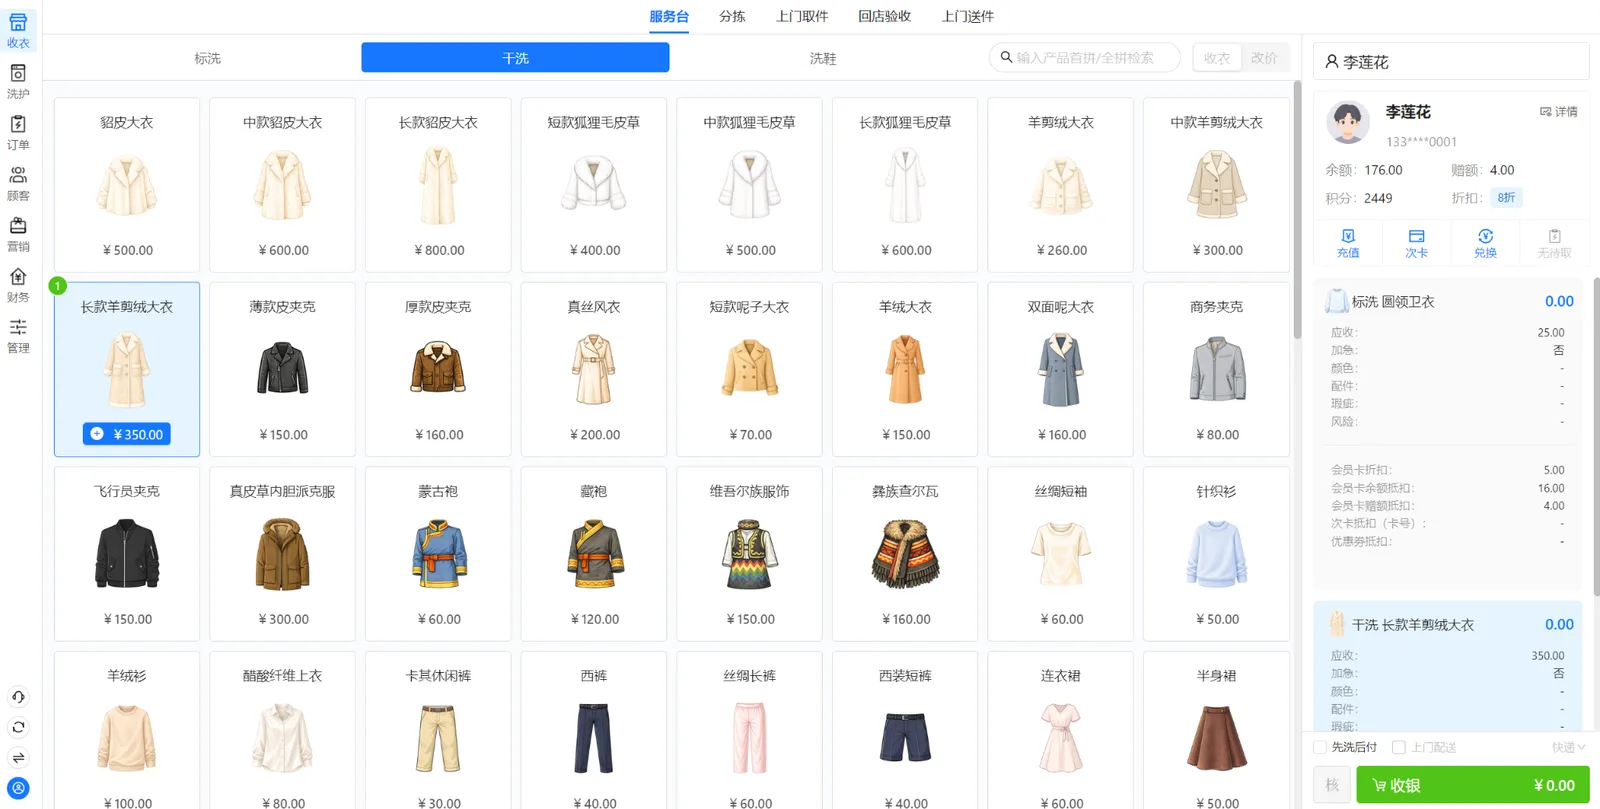Open the 管理 sidebar section
The width and height of the screenshot is (1600, 809).
[18, 336]
